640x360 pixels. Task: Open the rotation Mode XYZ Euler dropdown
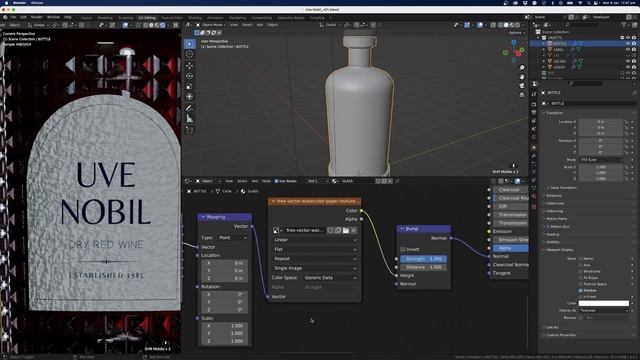pyautogui.click(x=602, y=160)
